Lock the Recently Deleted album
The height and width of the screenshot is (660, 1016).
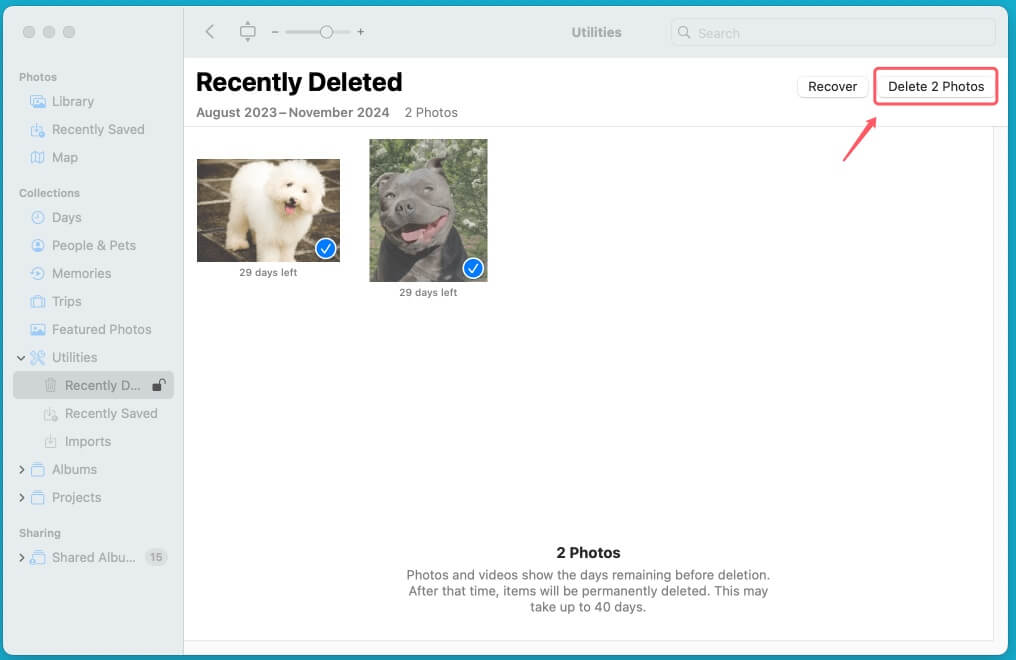click(160, 385)
